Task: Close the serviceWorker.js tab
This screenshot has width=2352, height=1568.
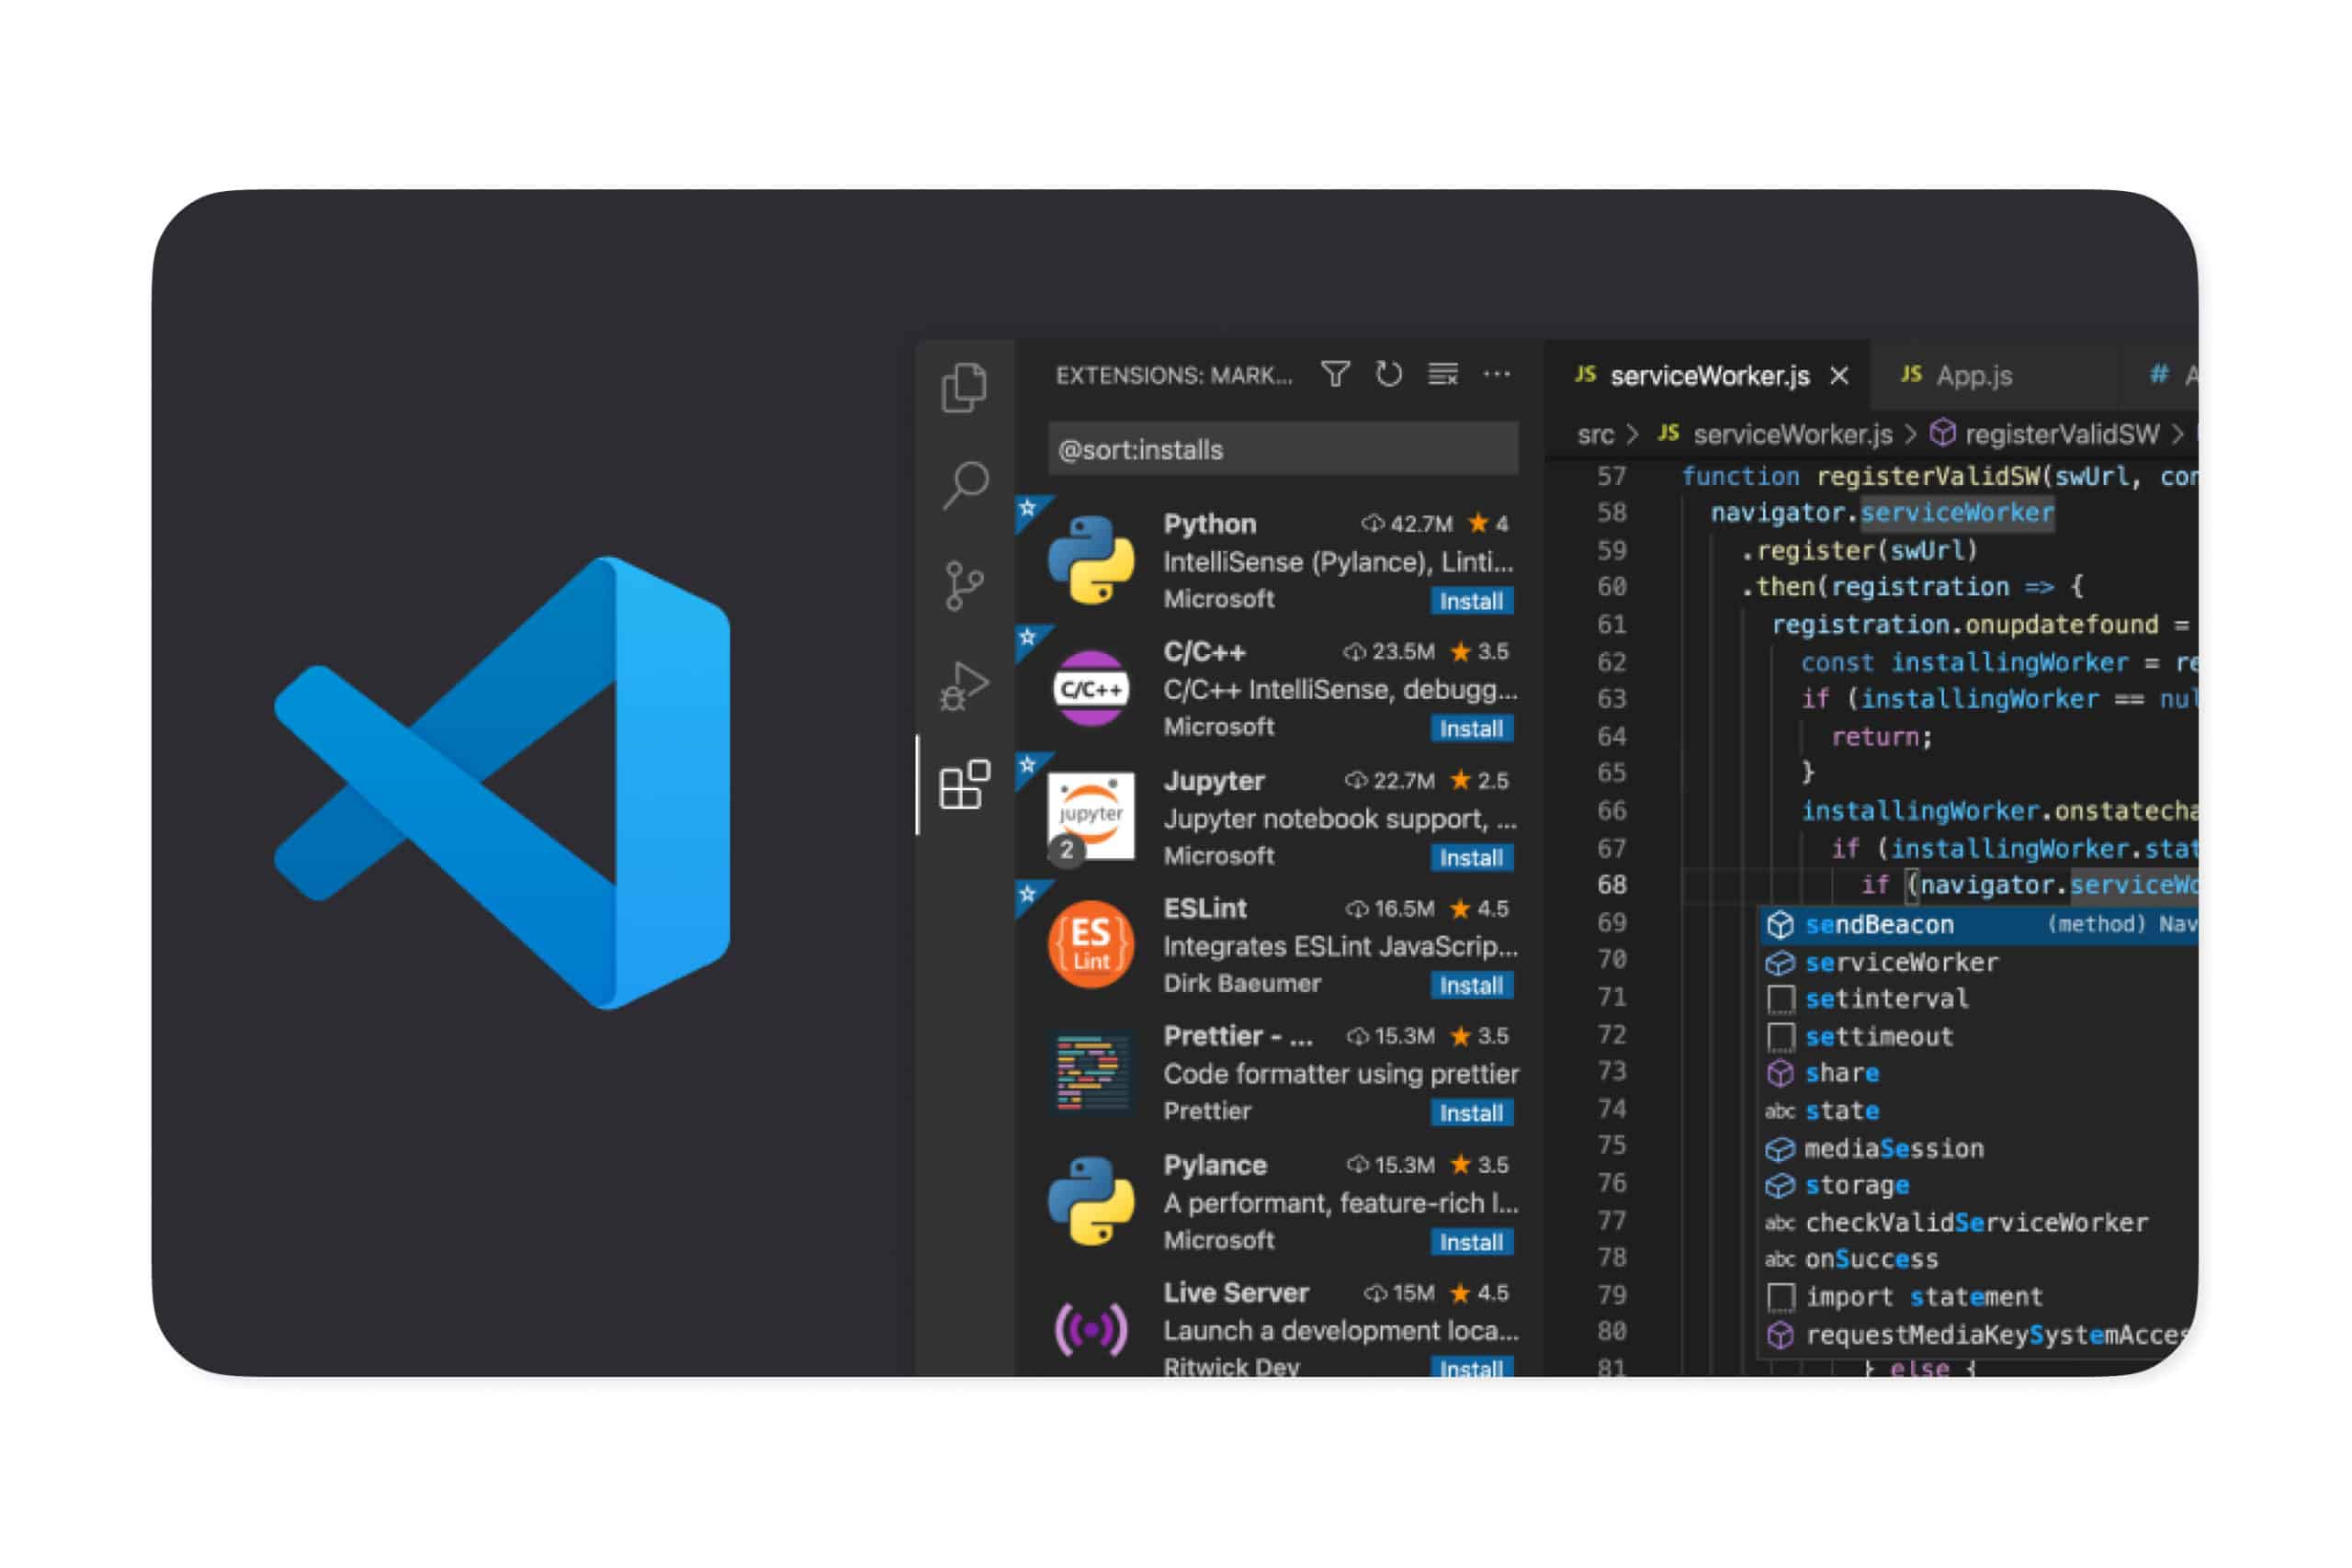Action: pyautogui.click(x=1838, y=376)
